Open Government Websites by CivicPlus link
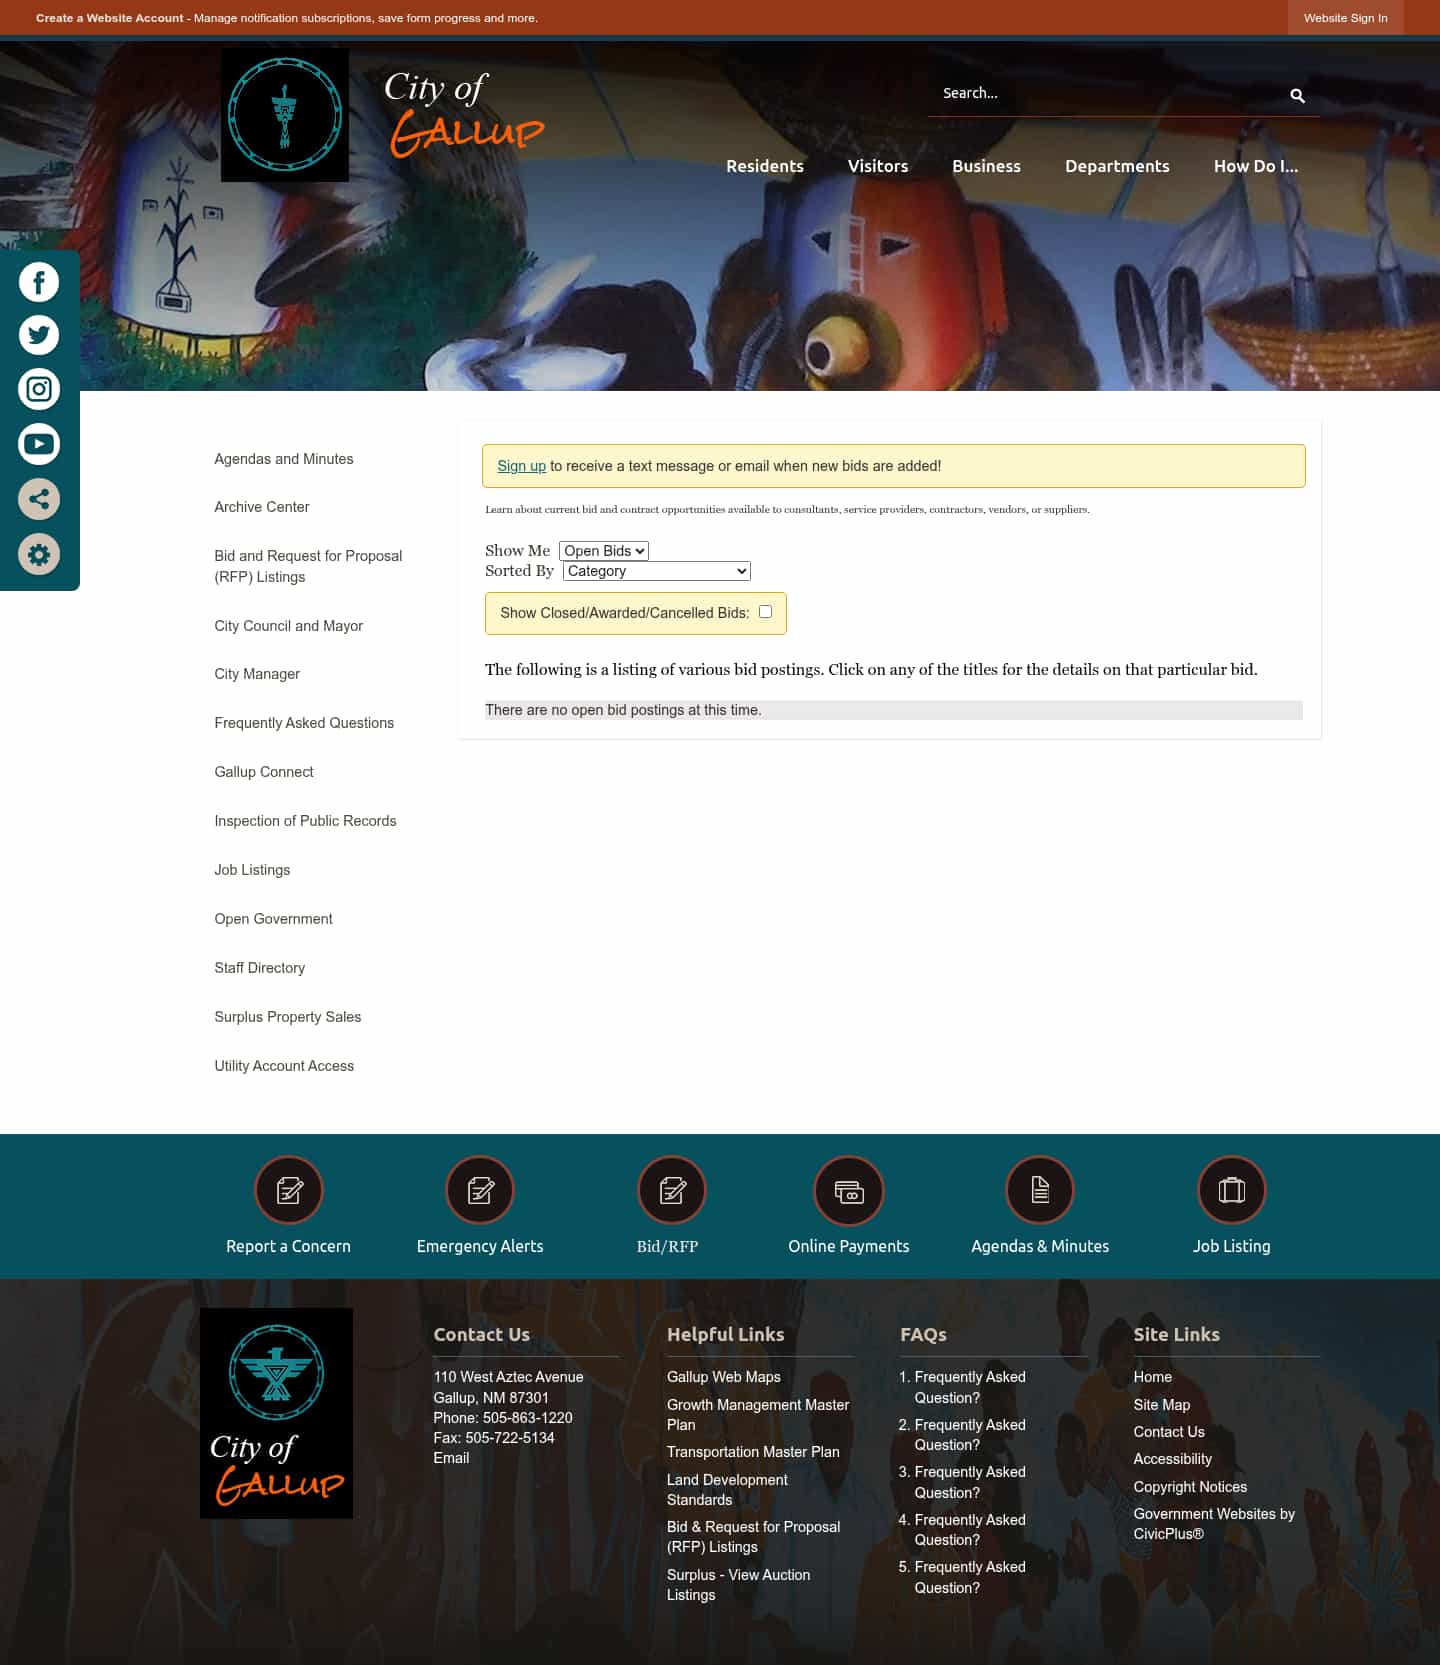Viewport: 1440px width, 1665px height. (1214, 1524)
